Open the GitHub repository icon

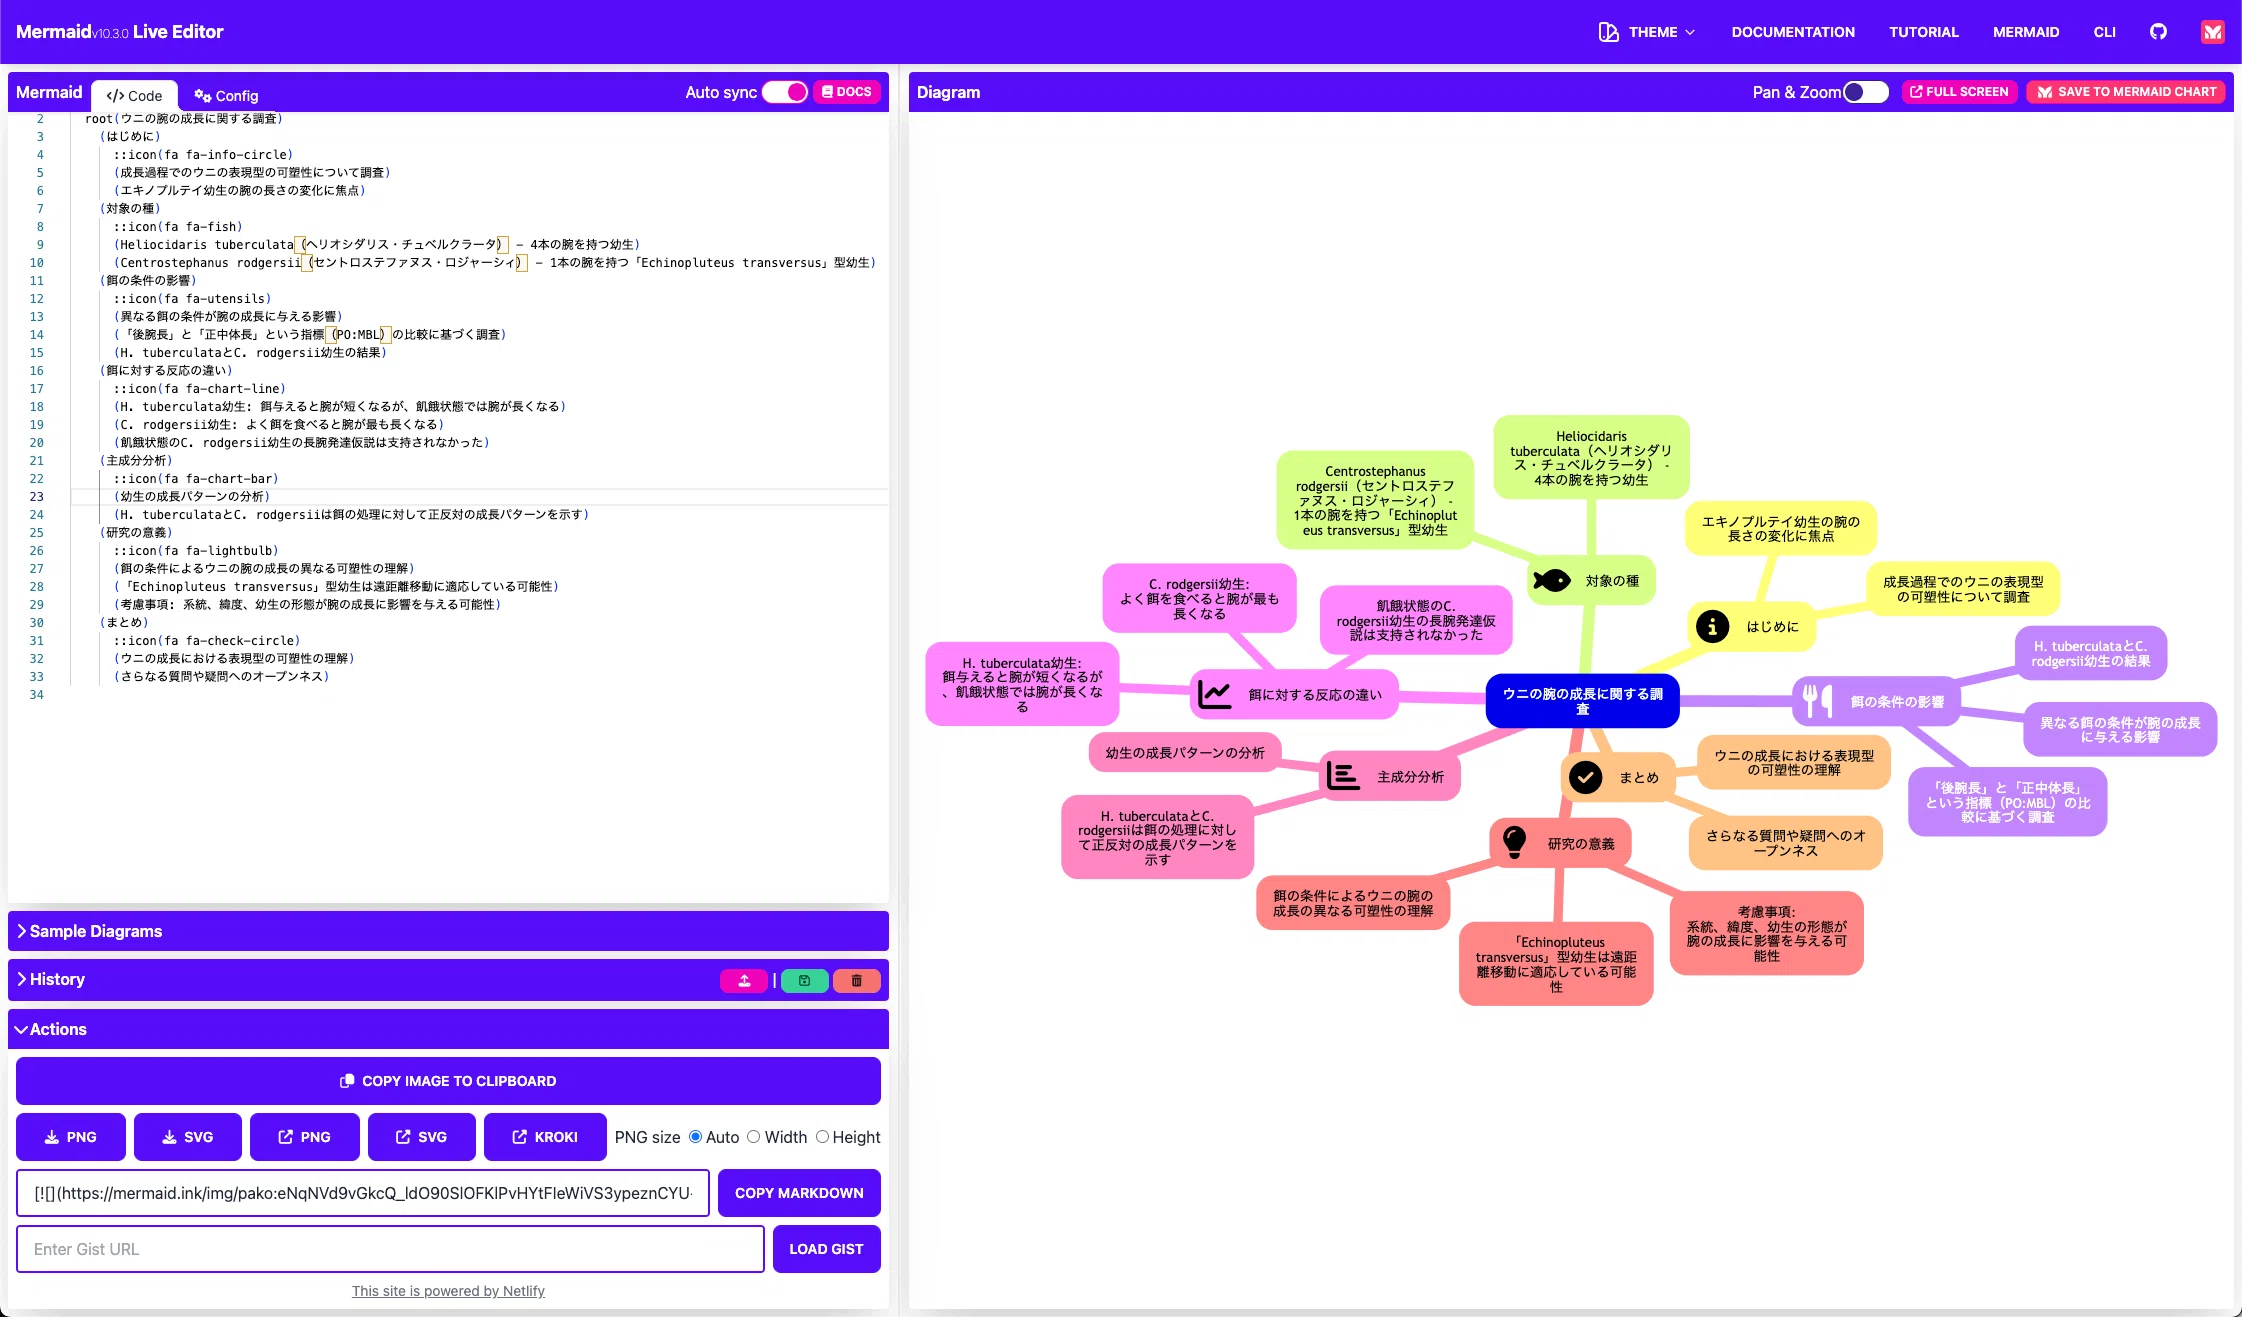click(x=2158, y=32)
